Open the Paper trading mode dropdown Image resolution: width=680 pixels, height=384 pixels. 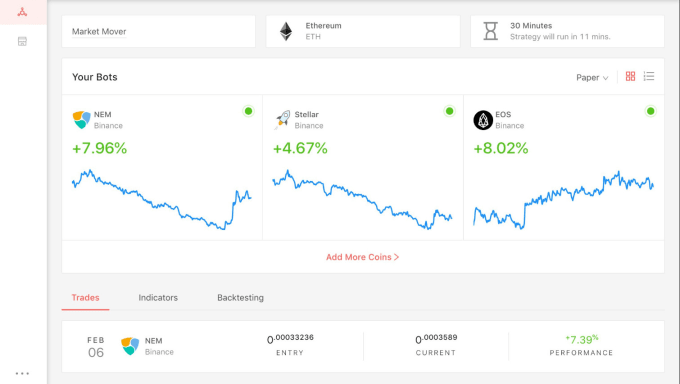[592, 78]
